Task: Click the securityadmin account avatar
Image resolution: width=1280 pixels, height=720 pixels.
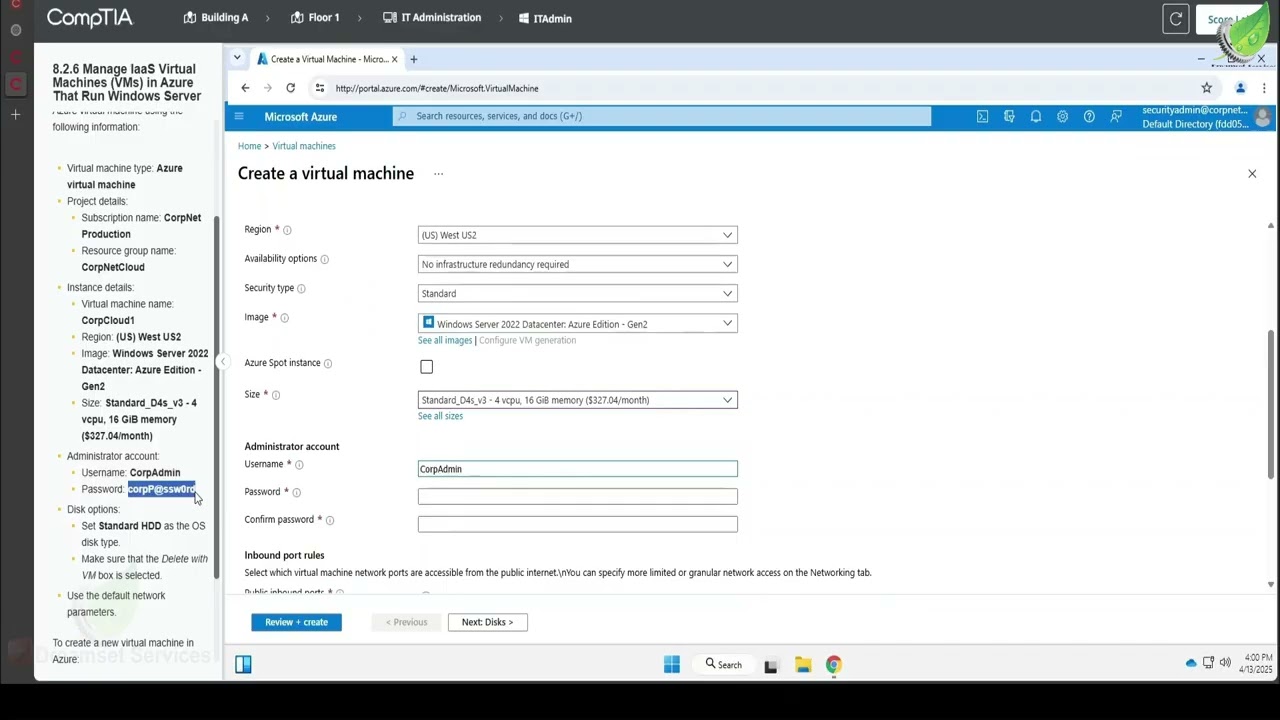Action: point(1262,117)
